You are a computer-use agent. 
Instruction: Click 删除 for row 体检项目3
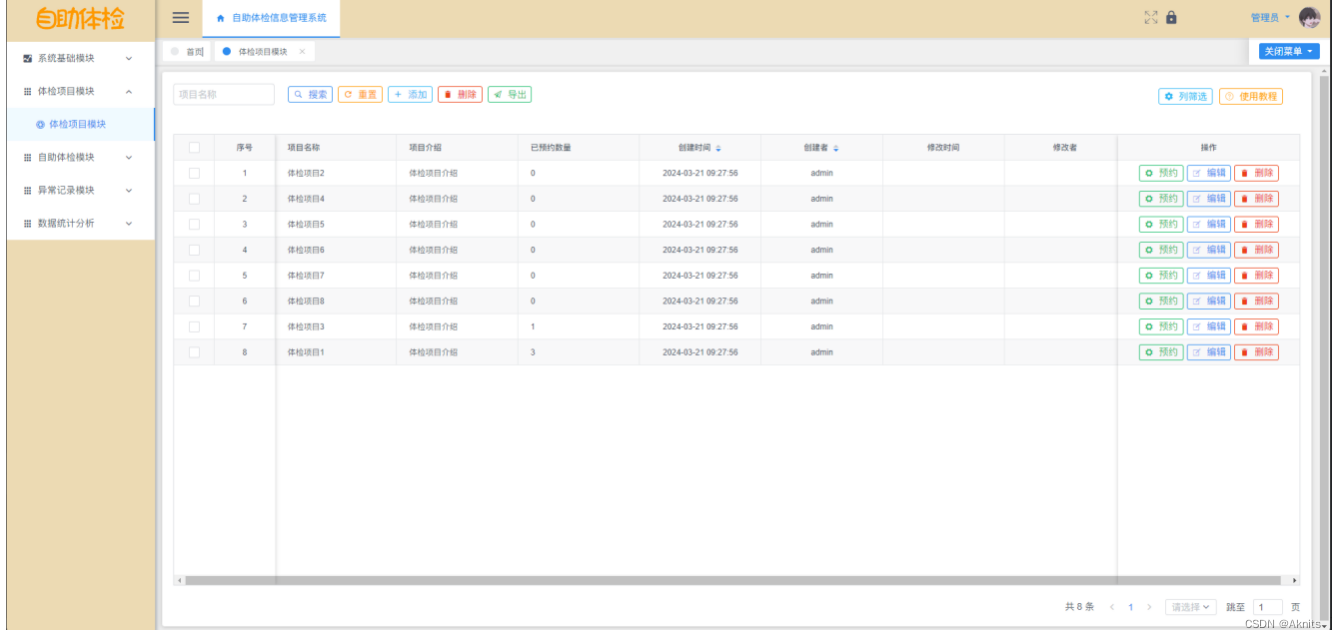point(1257,326)
